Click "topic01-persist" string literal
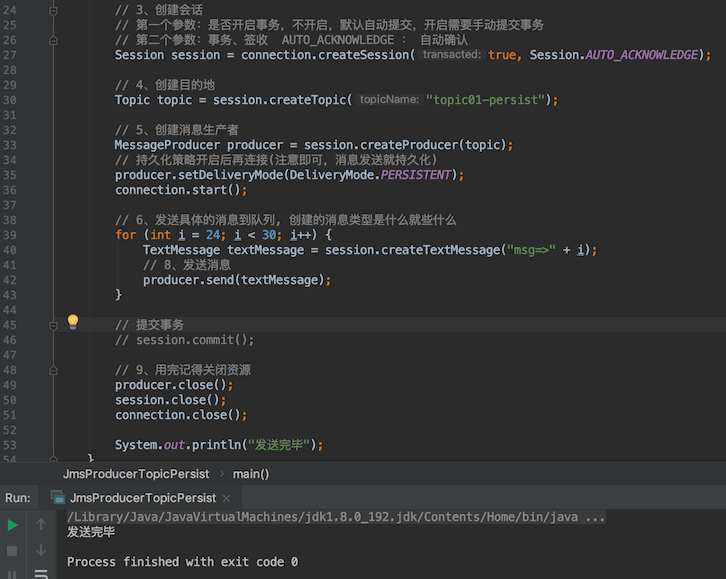Screen dimensions: 726x579 point(485,100)
